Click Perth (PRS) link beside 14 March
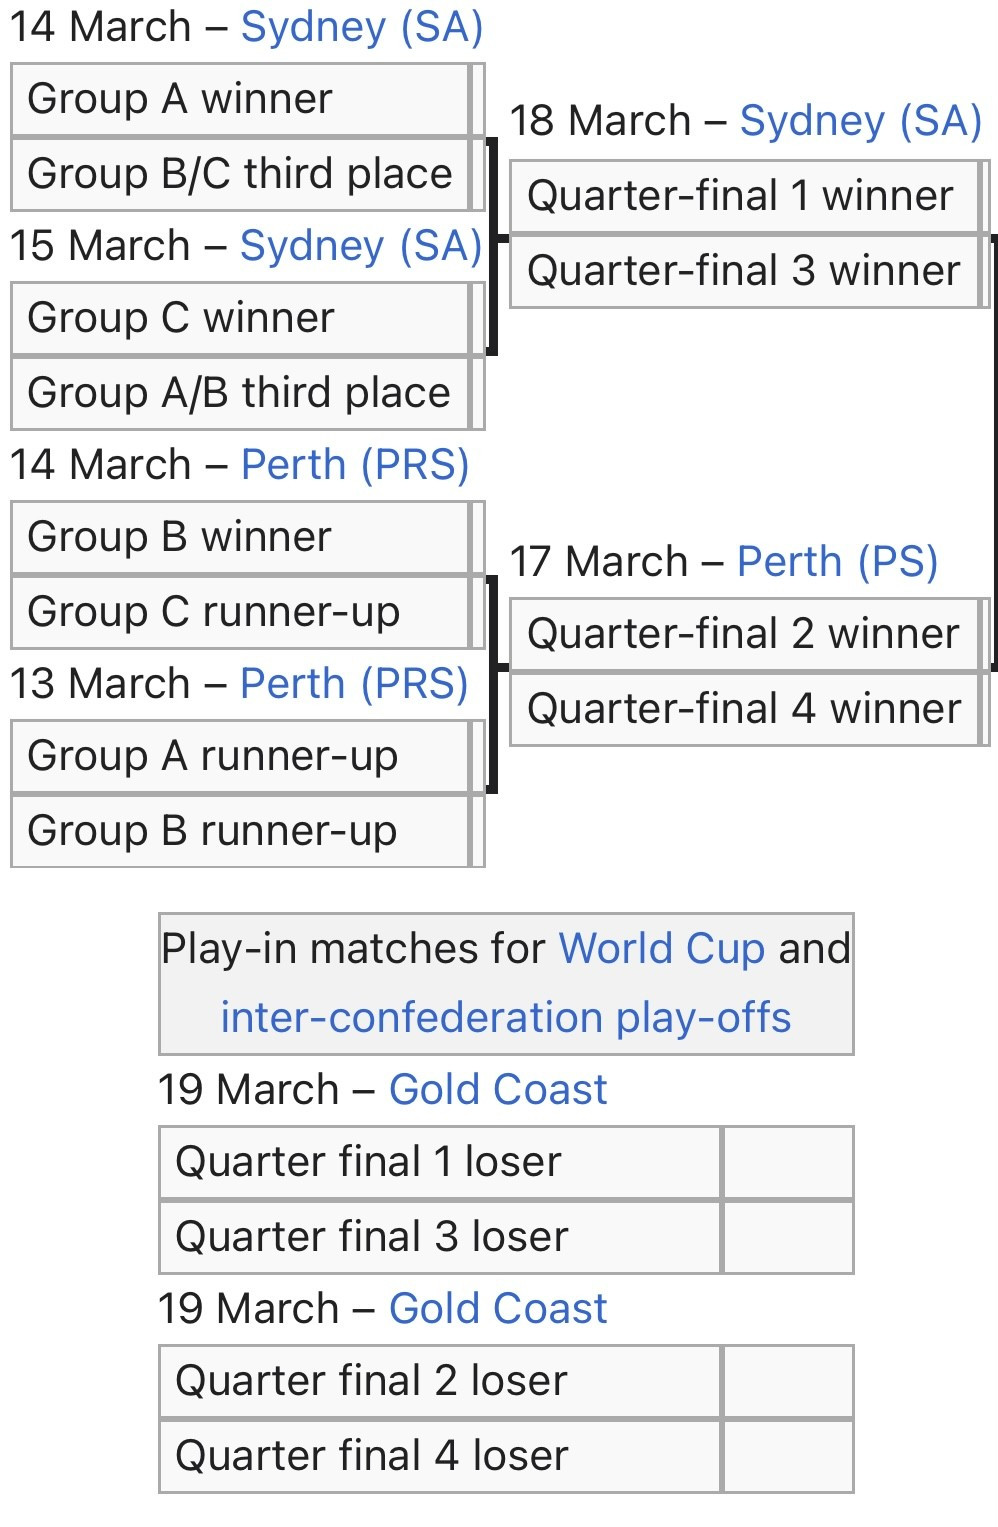Screen dimensions: 998x1527 click(x=355, y=465)
